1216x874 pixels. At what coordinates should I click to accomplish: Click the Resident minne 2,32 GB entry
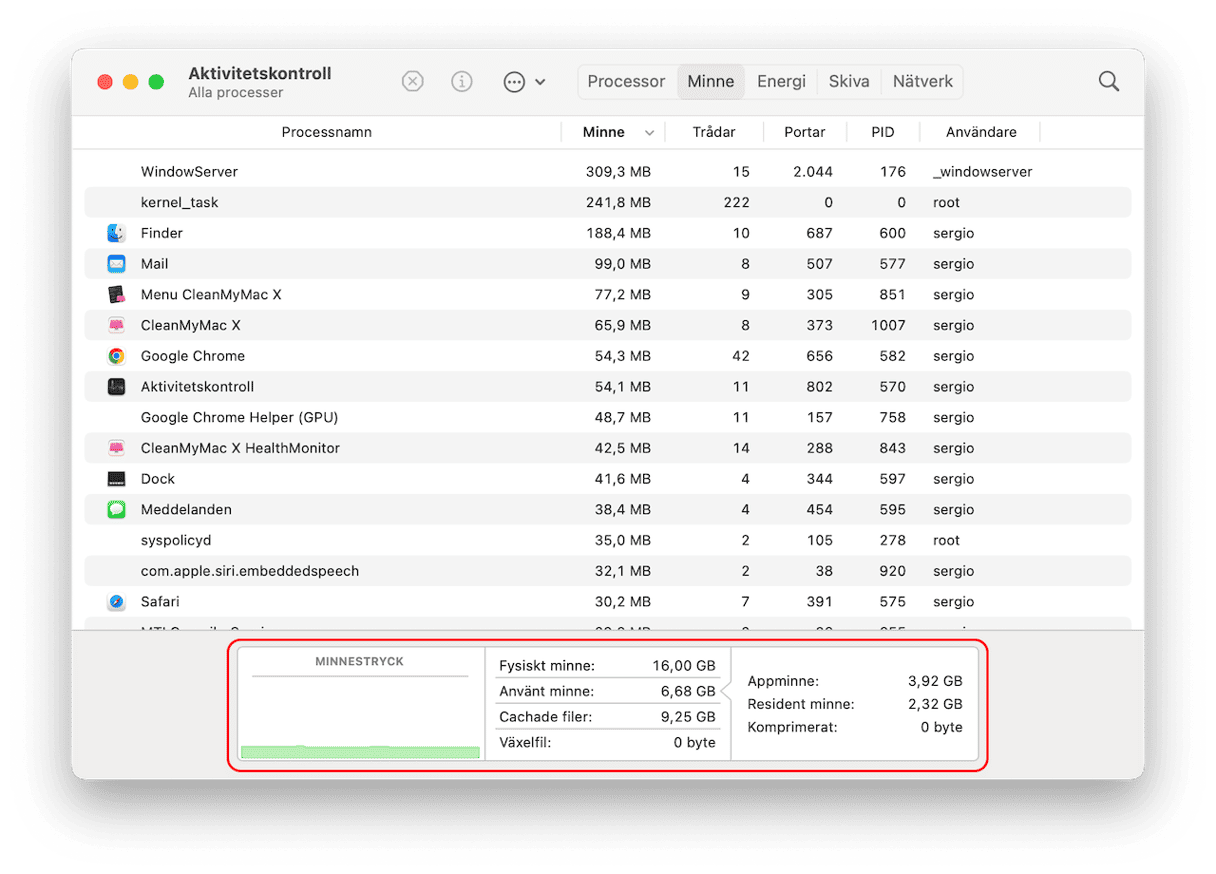tap(855, 704)
